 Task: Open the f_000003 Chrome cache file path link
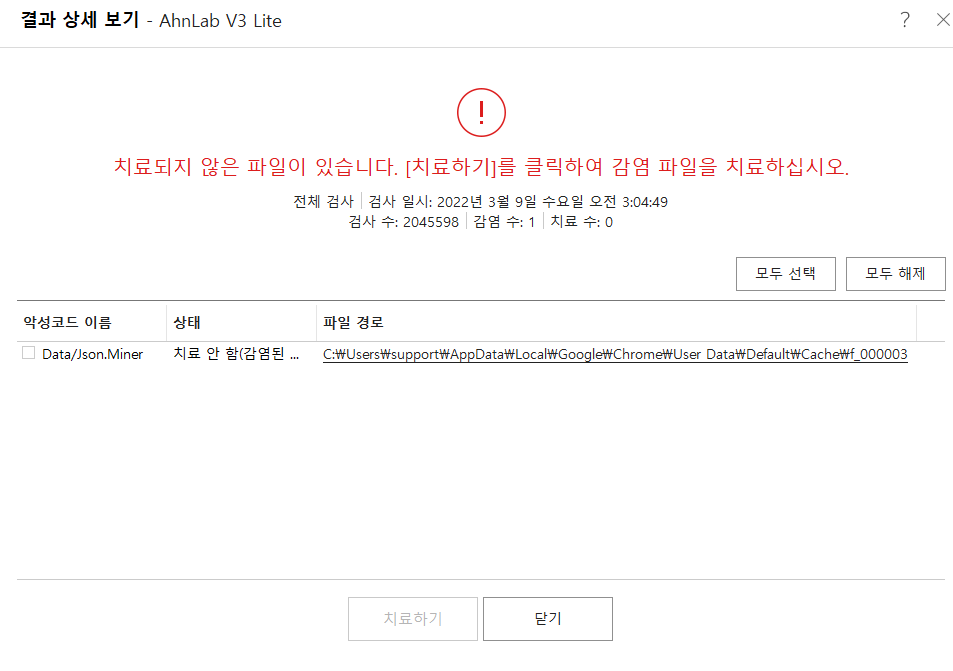pyautogui.click(x=615, y=354)
